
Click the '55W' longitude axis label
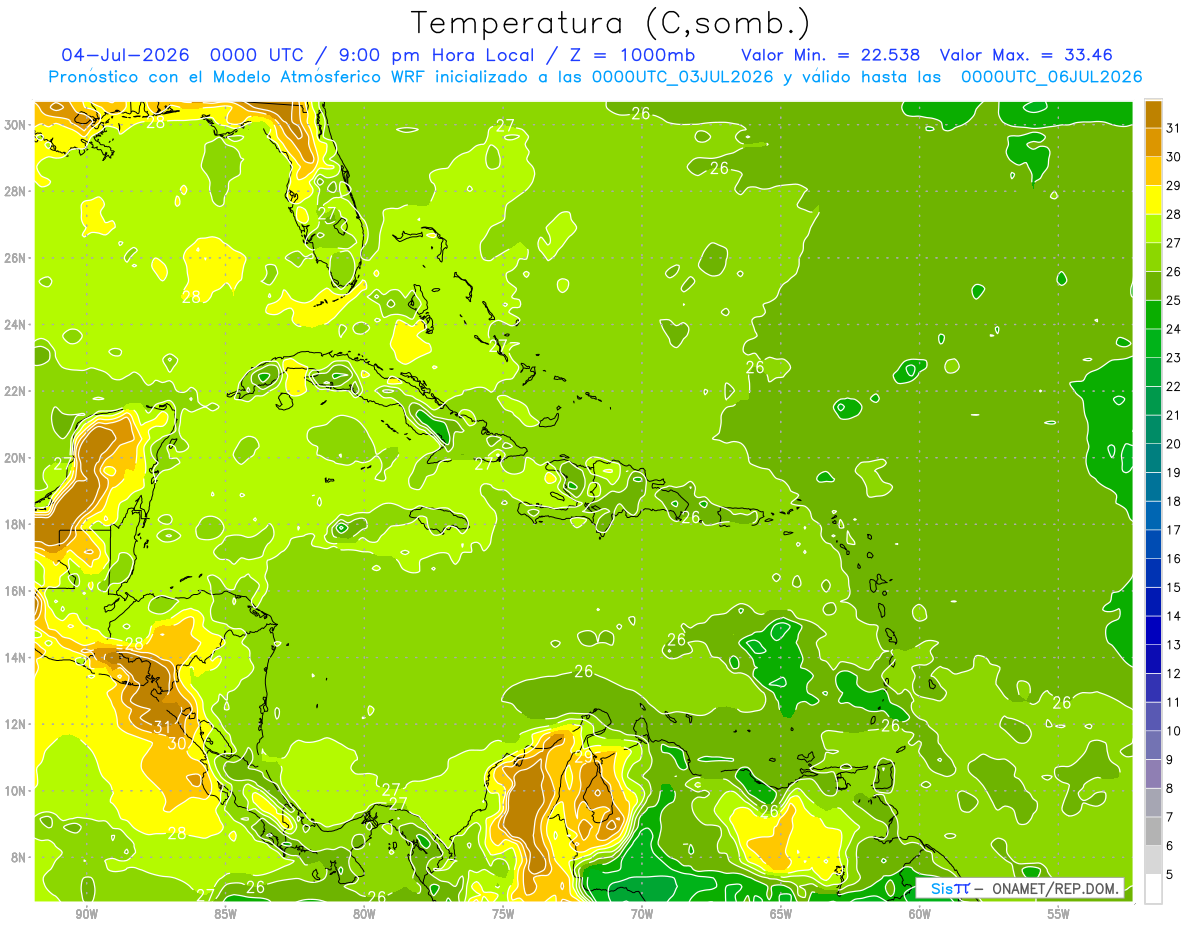[x=1059, y=915]
